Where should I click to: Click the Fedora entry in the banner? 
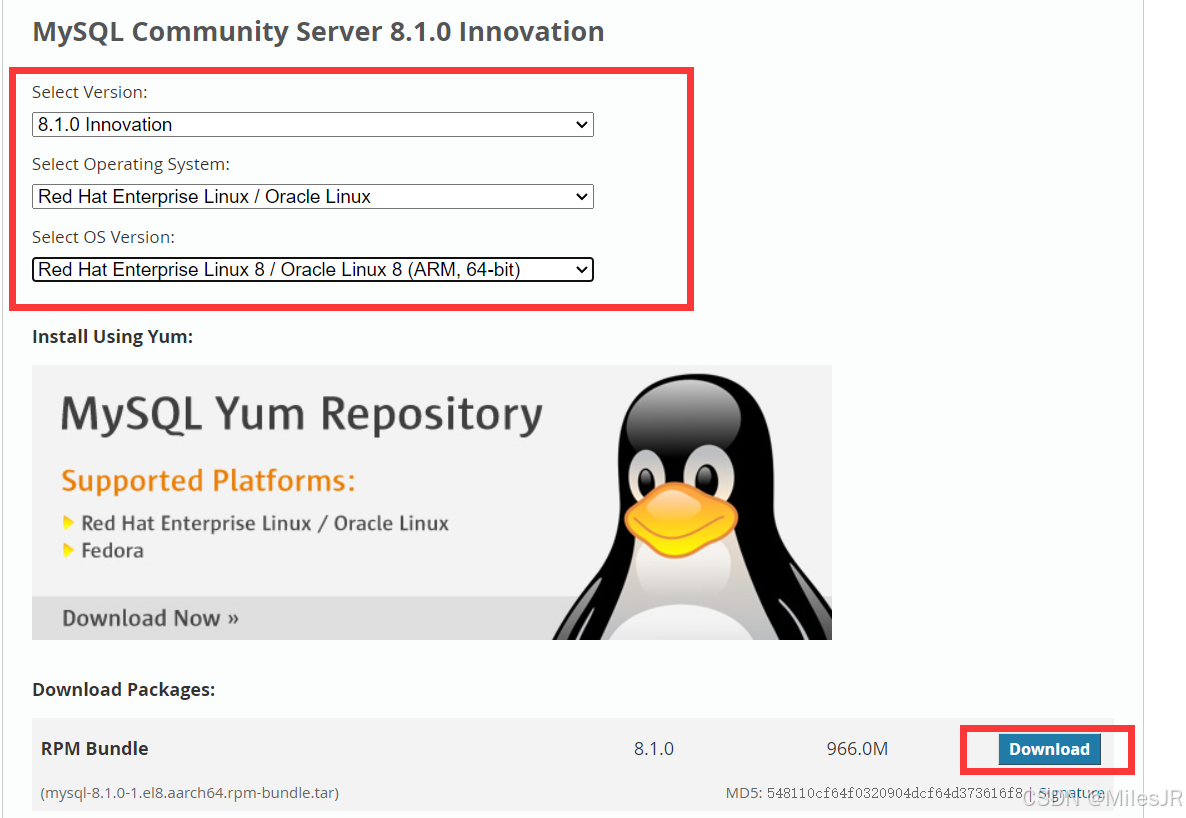(x=112, y=550)
